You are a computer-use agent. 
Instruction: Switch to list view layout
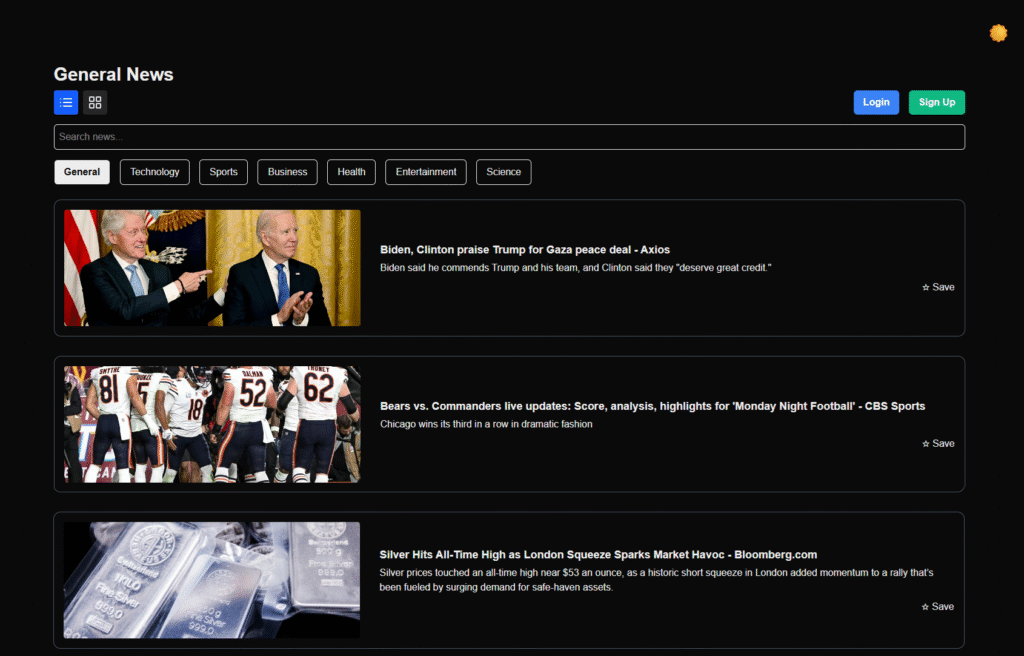pos(65,102)
